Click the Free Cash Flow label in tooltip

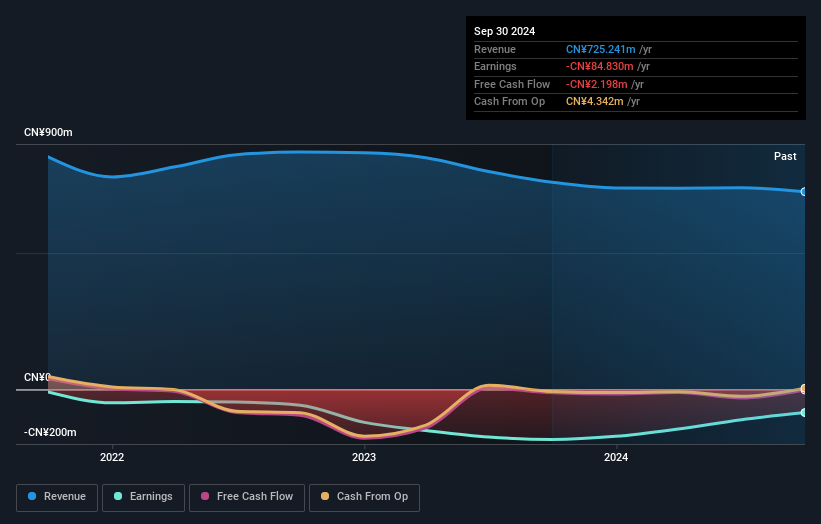click(x=512, y=84)
